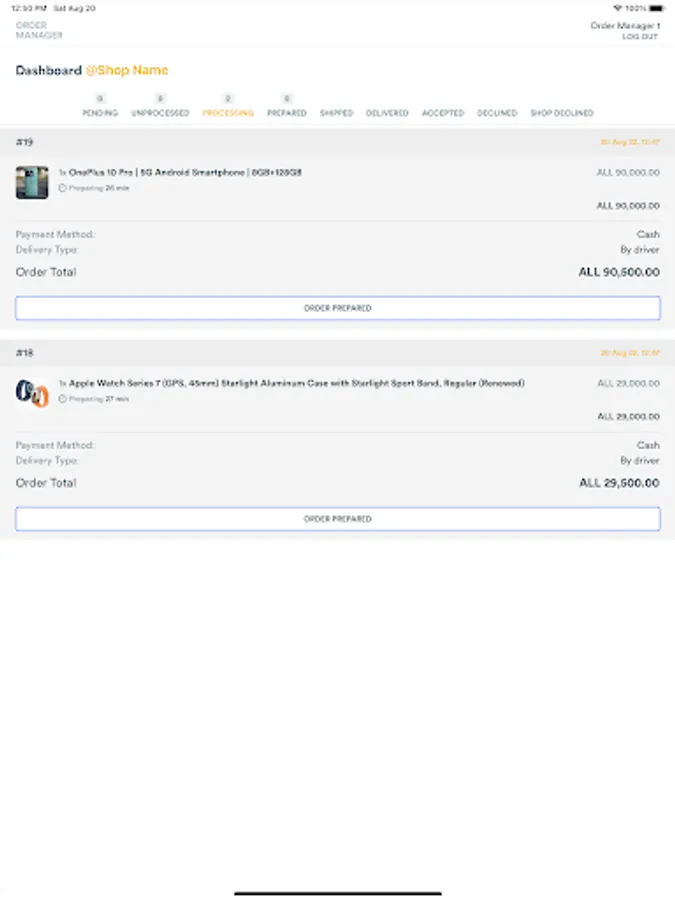The width and height of the screenshot is (675, 900).
Task: Mark order #18 as Order Prepared
Action: pyautogui.click(x=338, y=519)
